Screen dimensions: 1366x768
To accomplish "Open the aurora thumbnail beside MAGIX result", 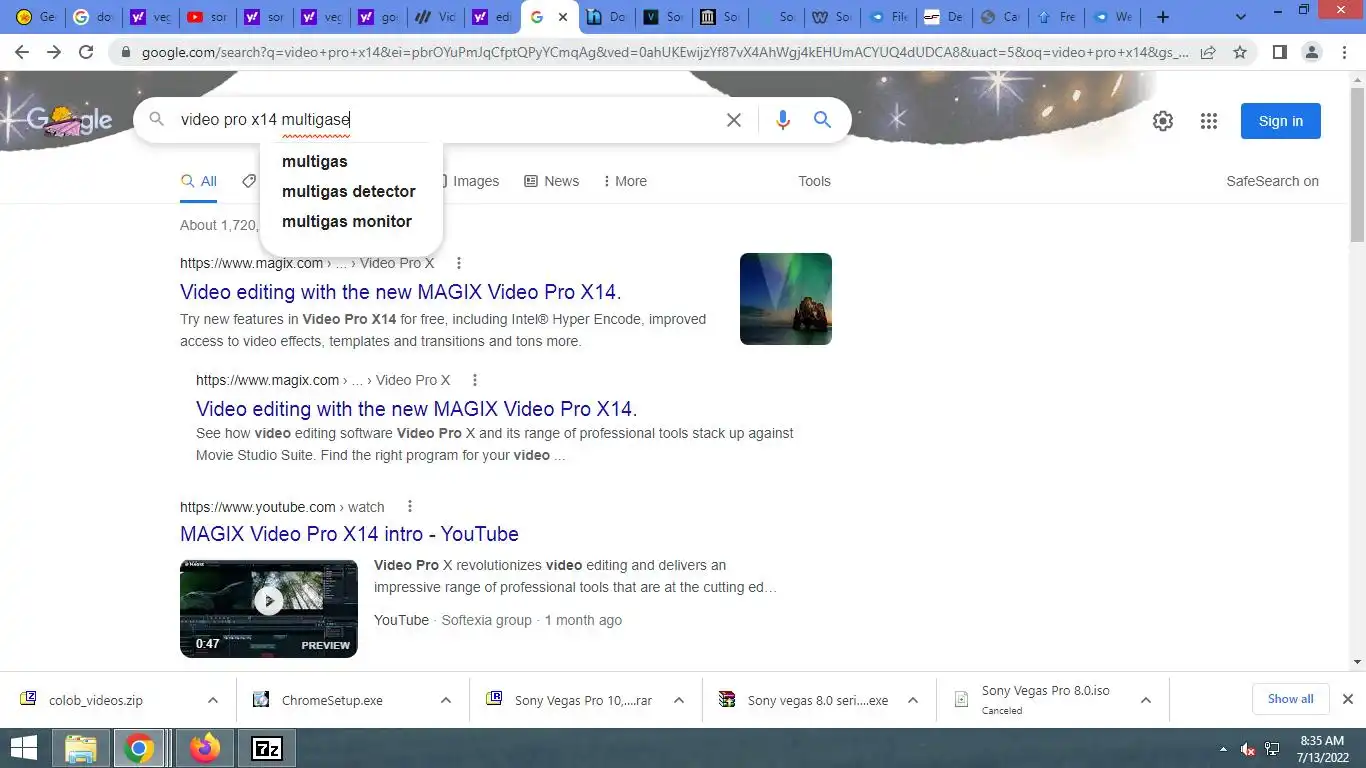I will coord(785,299).
